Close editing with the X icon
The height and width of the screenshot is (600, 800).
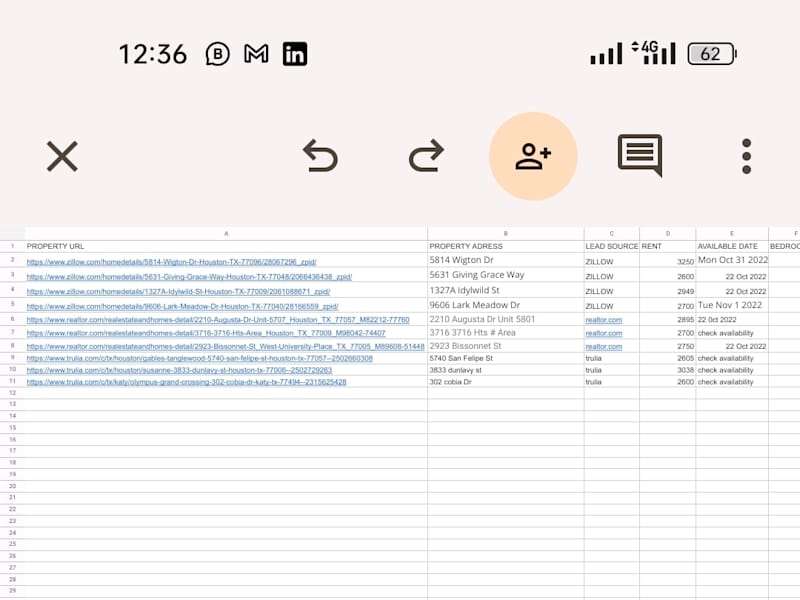tap(62, 156)
